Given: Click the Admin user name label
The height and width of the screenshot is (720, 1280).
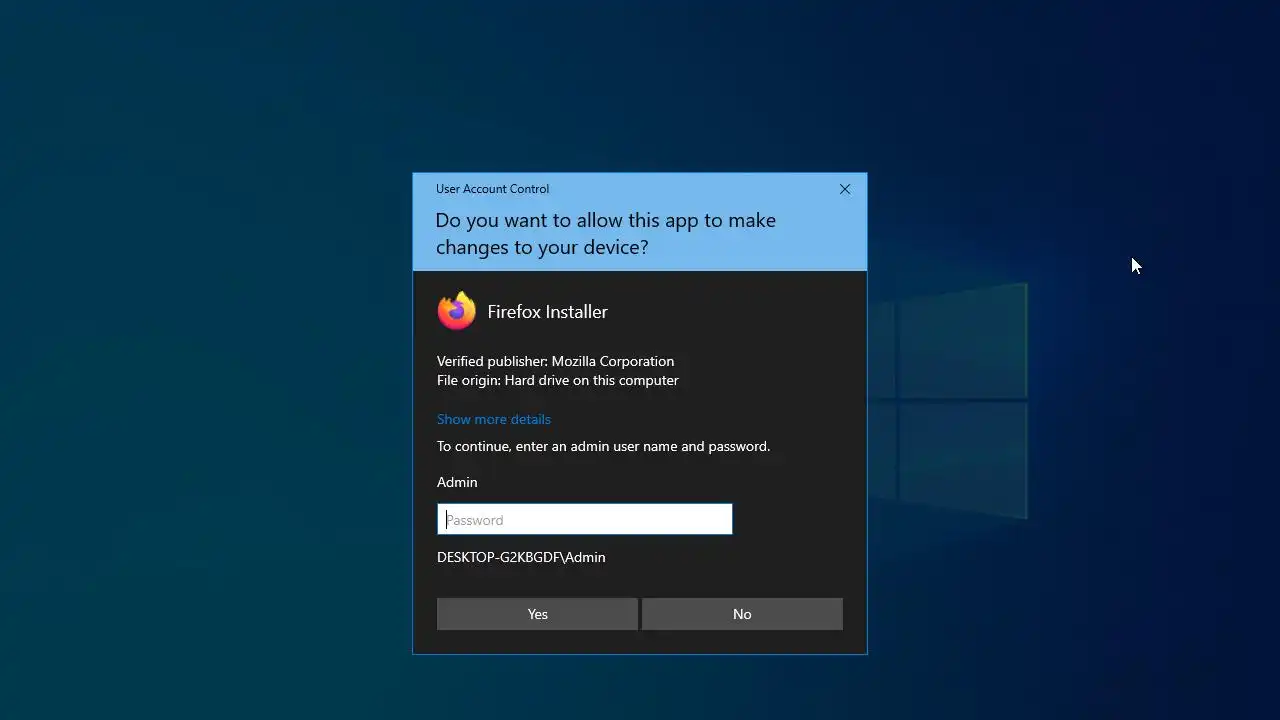Looking at the screenshot, I should 457,482.
